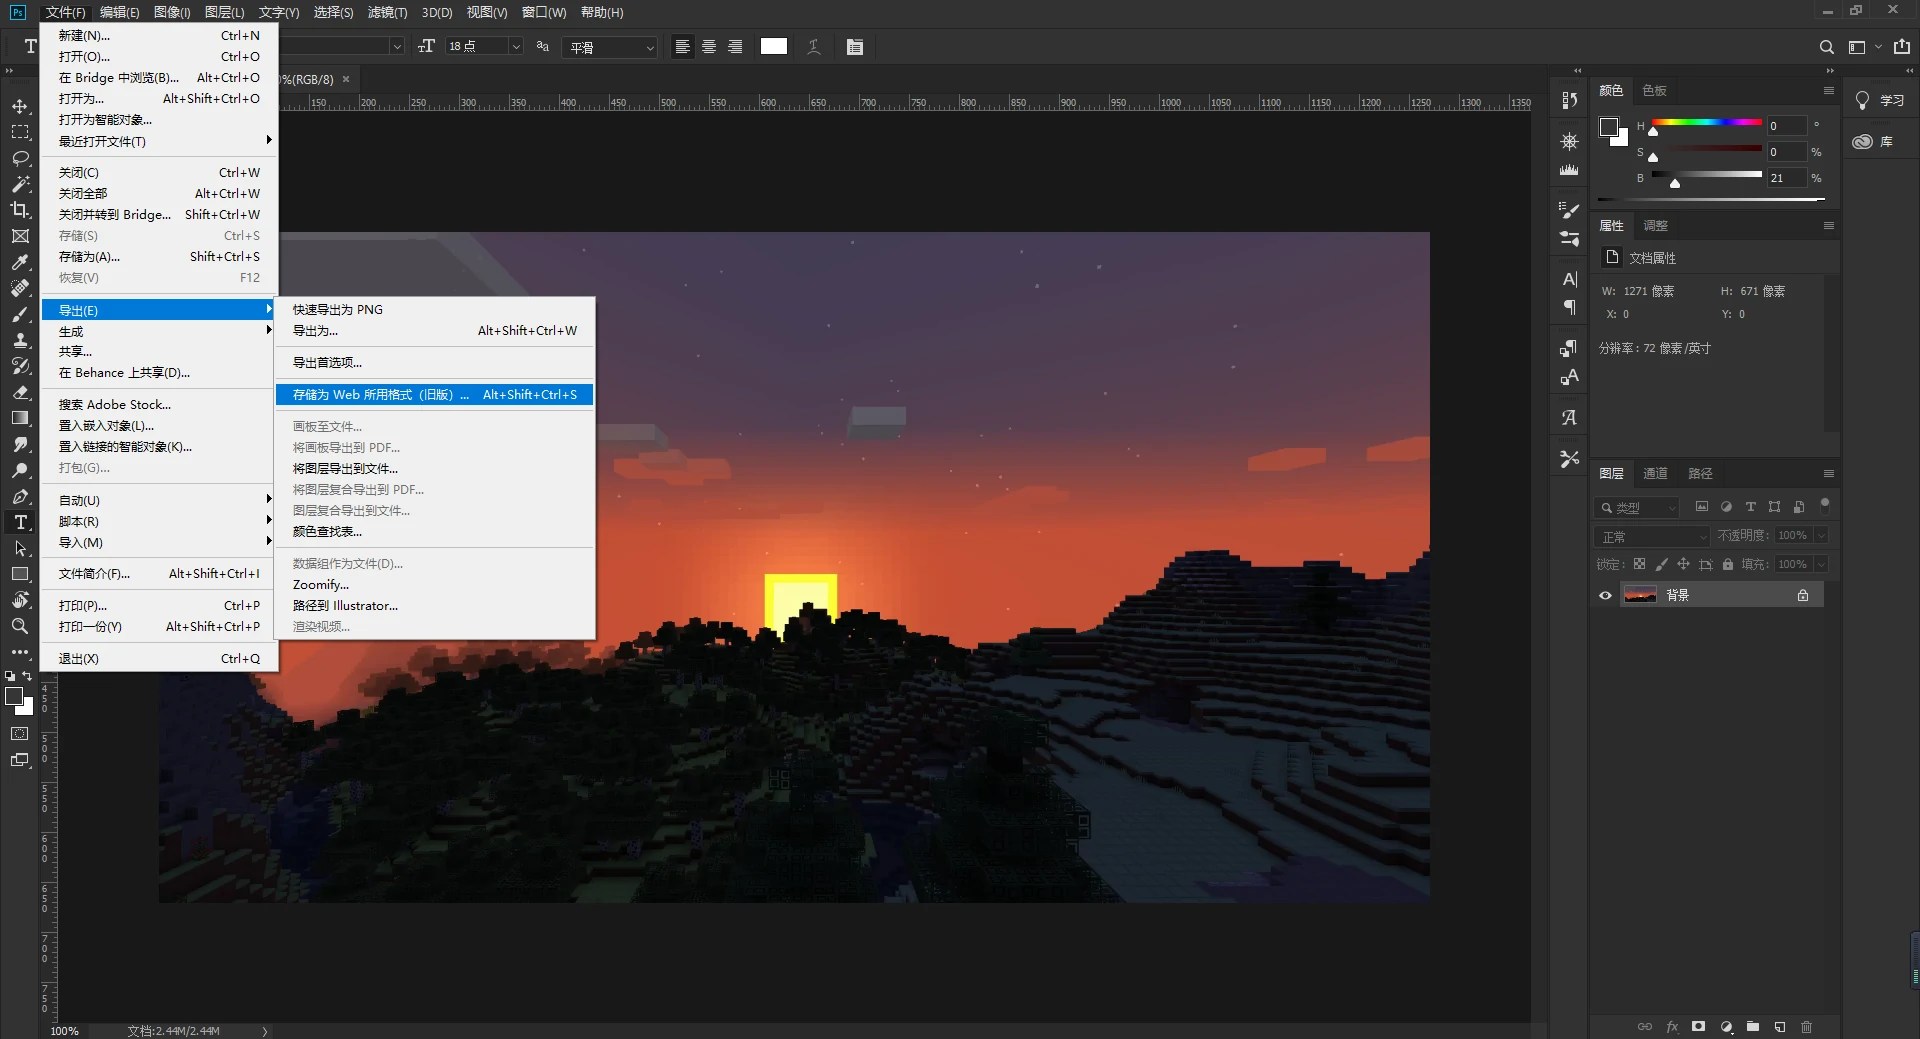Switch to the 通道 tab
Image resolution: width=1920 pixels, height=1039 pixels.
pyautogui.click(x=1655, y=474)
